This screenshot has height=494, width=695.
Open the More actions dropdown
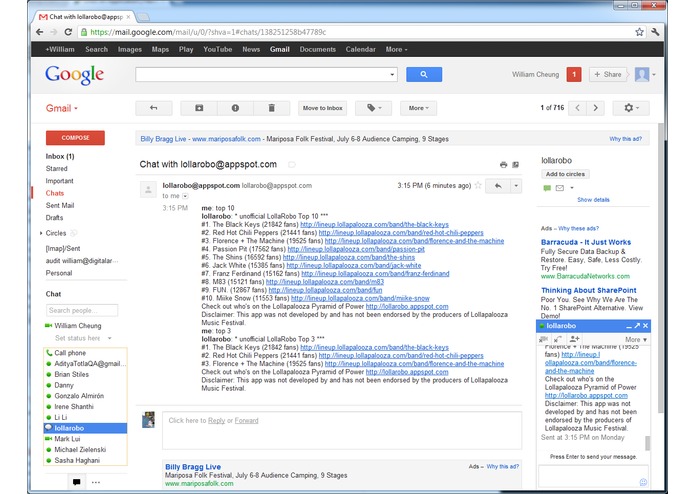[x=418, y=108]
